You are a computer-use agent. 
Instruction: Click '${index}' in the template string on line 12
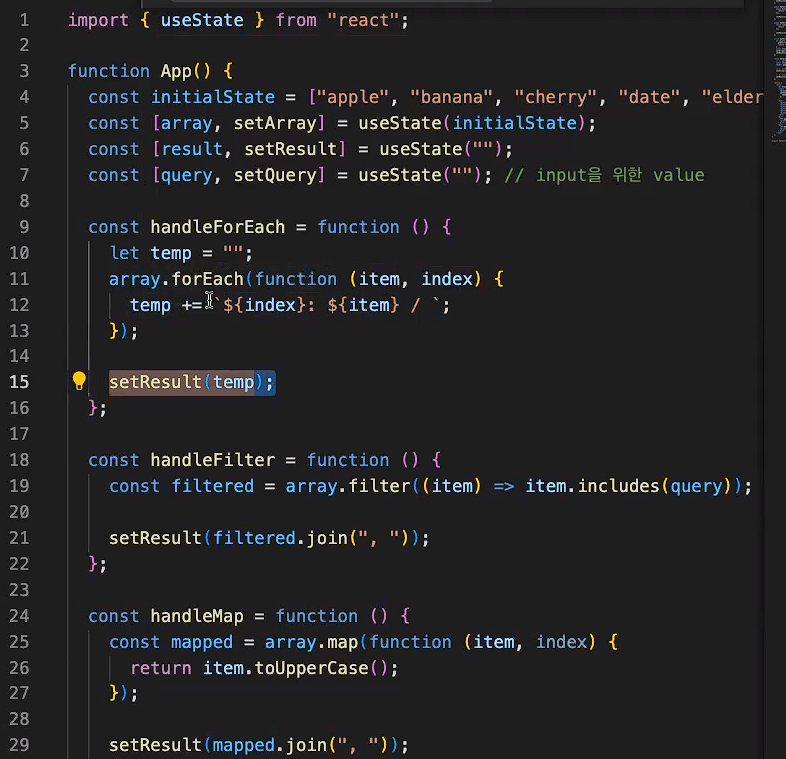[x=264, y=305]
